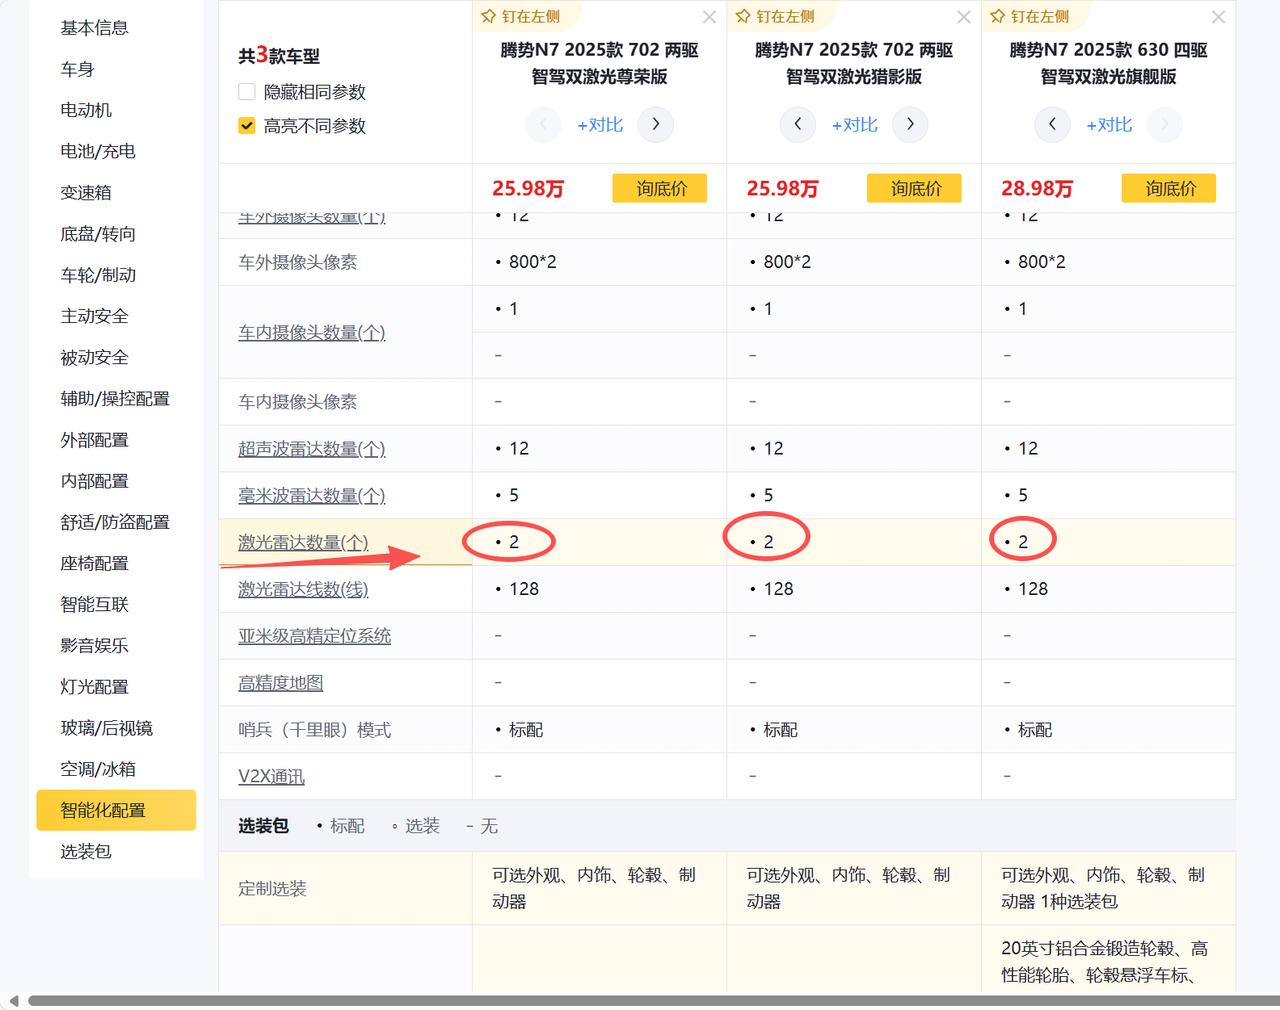
Task: Tick the 隐藏相同参数 checkbox
Action: click(x=247, y=92)
